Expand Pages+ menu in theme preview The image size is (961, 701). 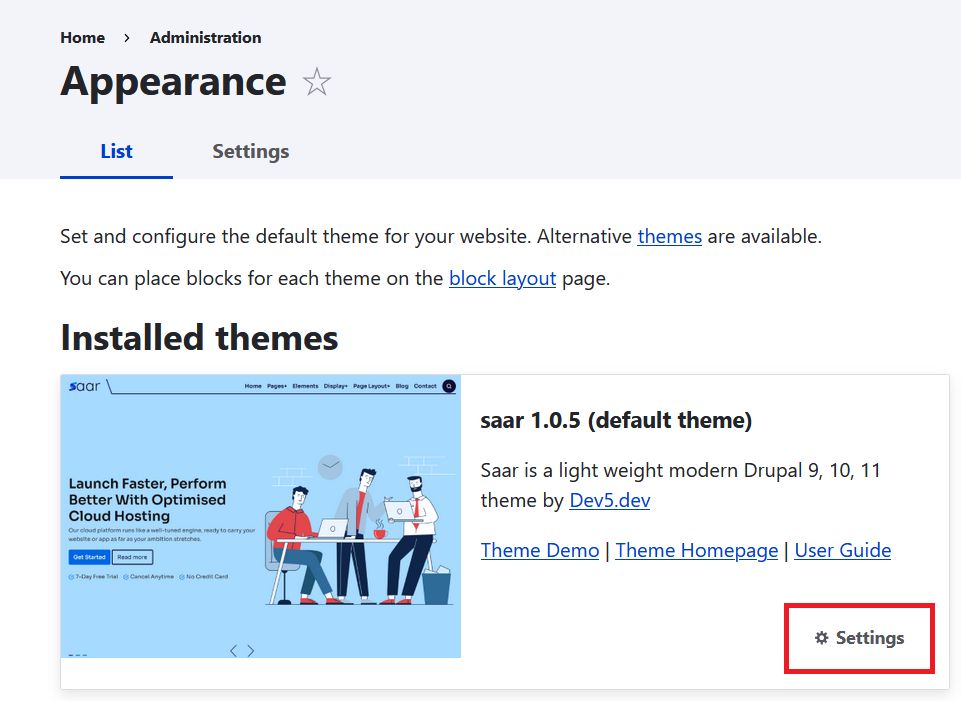click(x=277, y=386)
